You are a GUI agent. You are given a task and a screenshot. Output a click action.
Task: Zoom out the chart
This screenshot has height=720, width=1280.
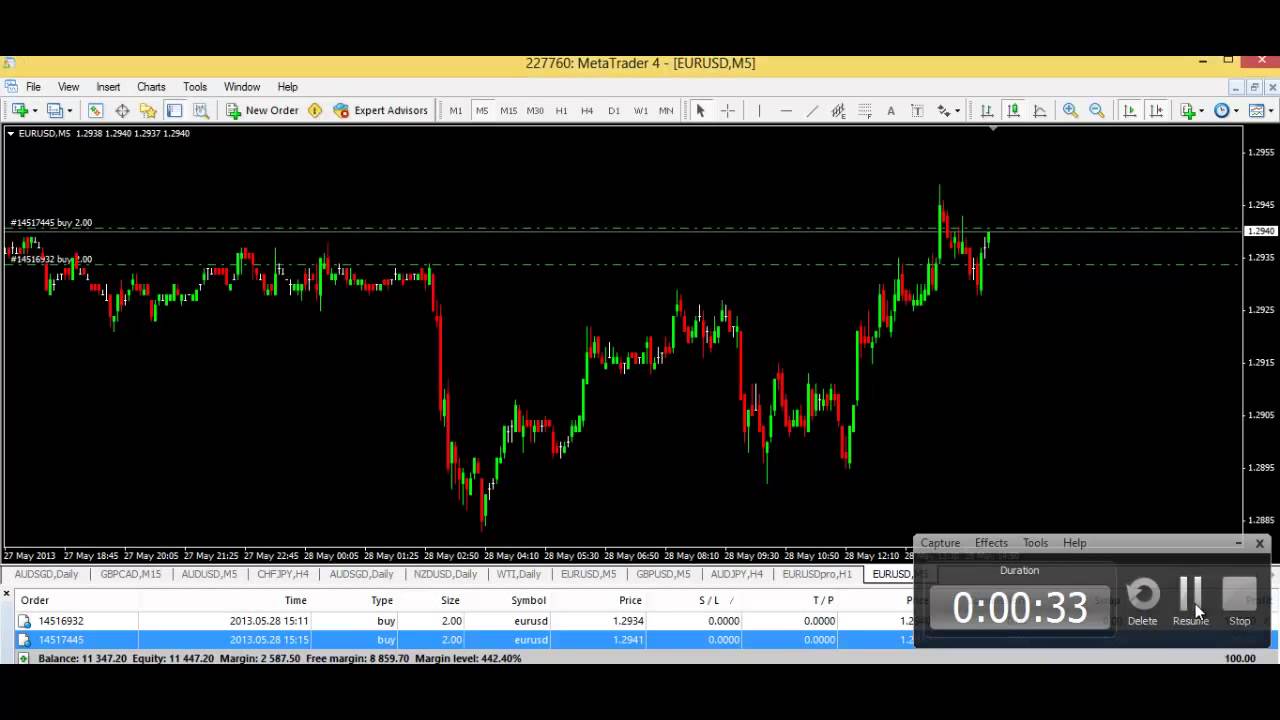coord(1097,110)
